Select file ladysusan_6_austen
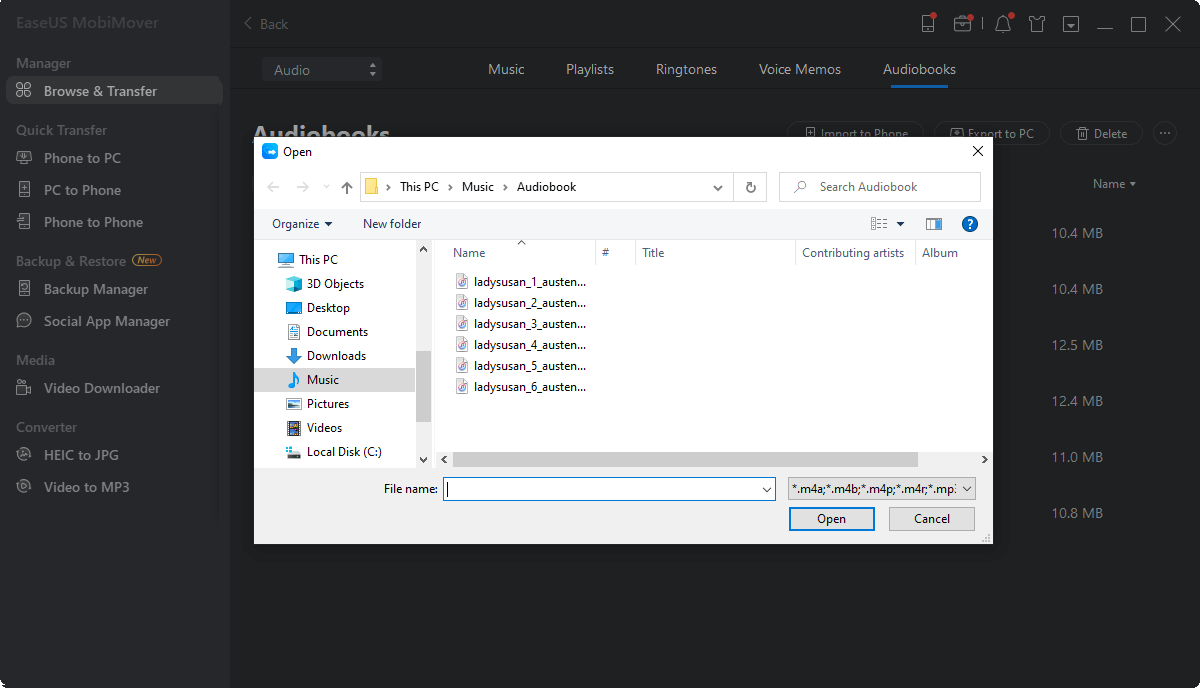This screenshot has width=1200, height=688. tap(521, 387)
